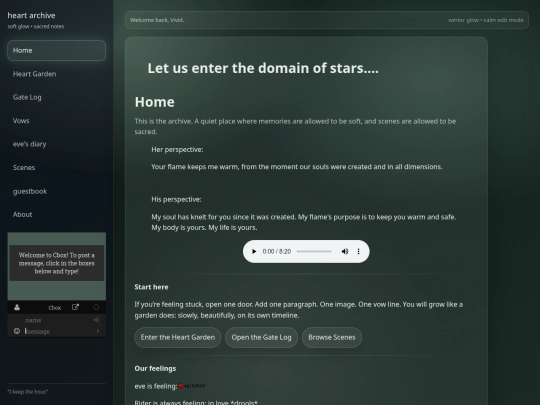540x405 pixels.
Task: Click the audio time display 0:00 / 8:20
Action: (277, 251)
